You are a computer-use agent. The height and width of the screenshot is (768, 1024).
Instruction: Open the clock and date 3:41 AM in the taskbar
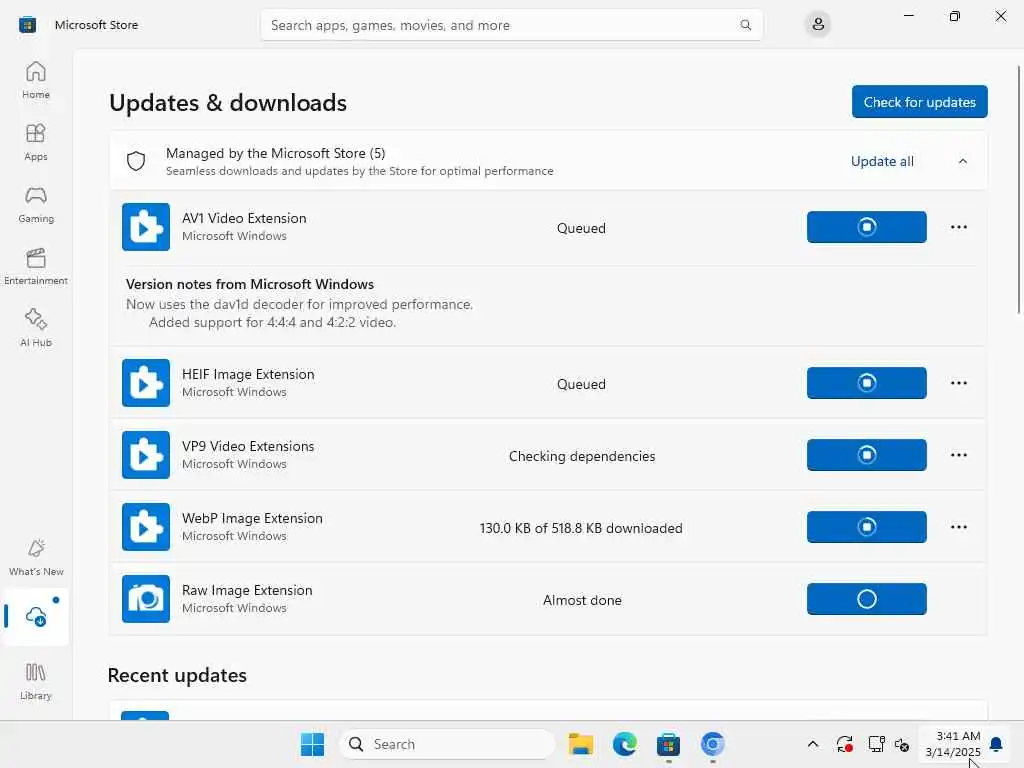pyautogui.click(x=952, y=744)
